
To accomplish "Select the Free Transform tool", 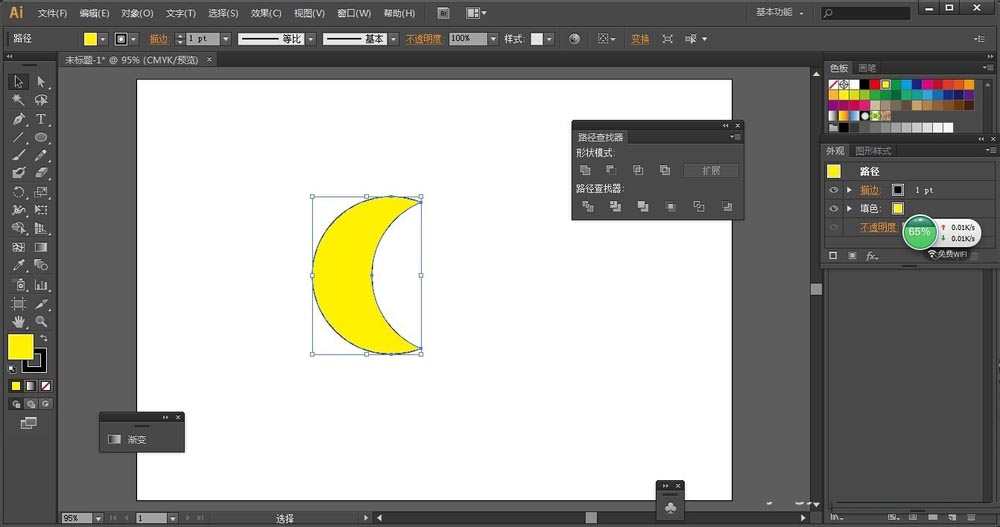I will pos(41,210).
